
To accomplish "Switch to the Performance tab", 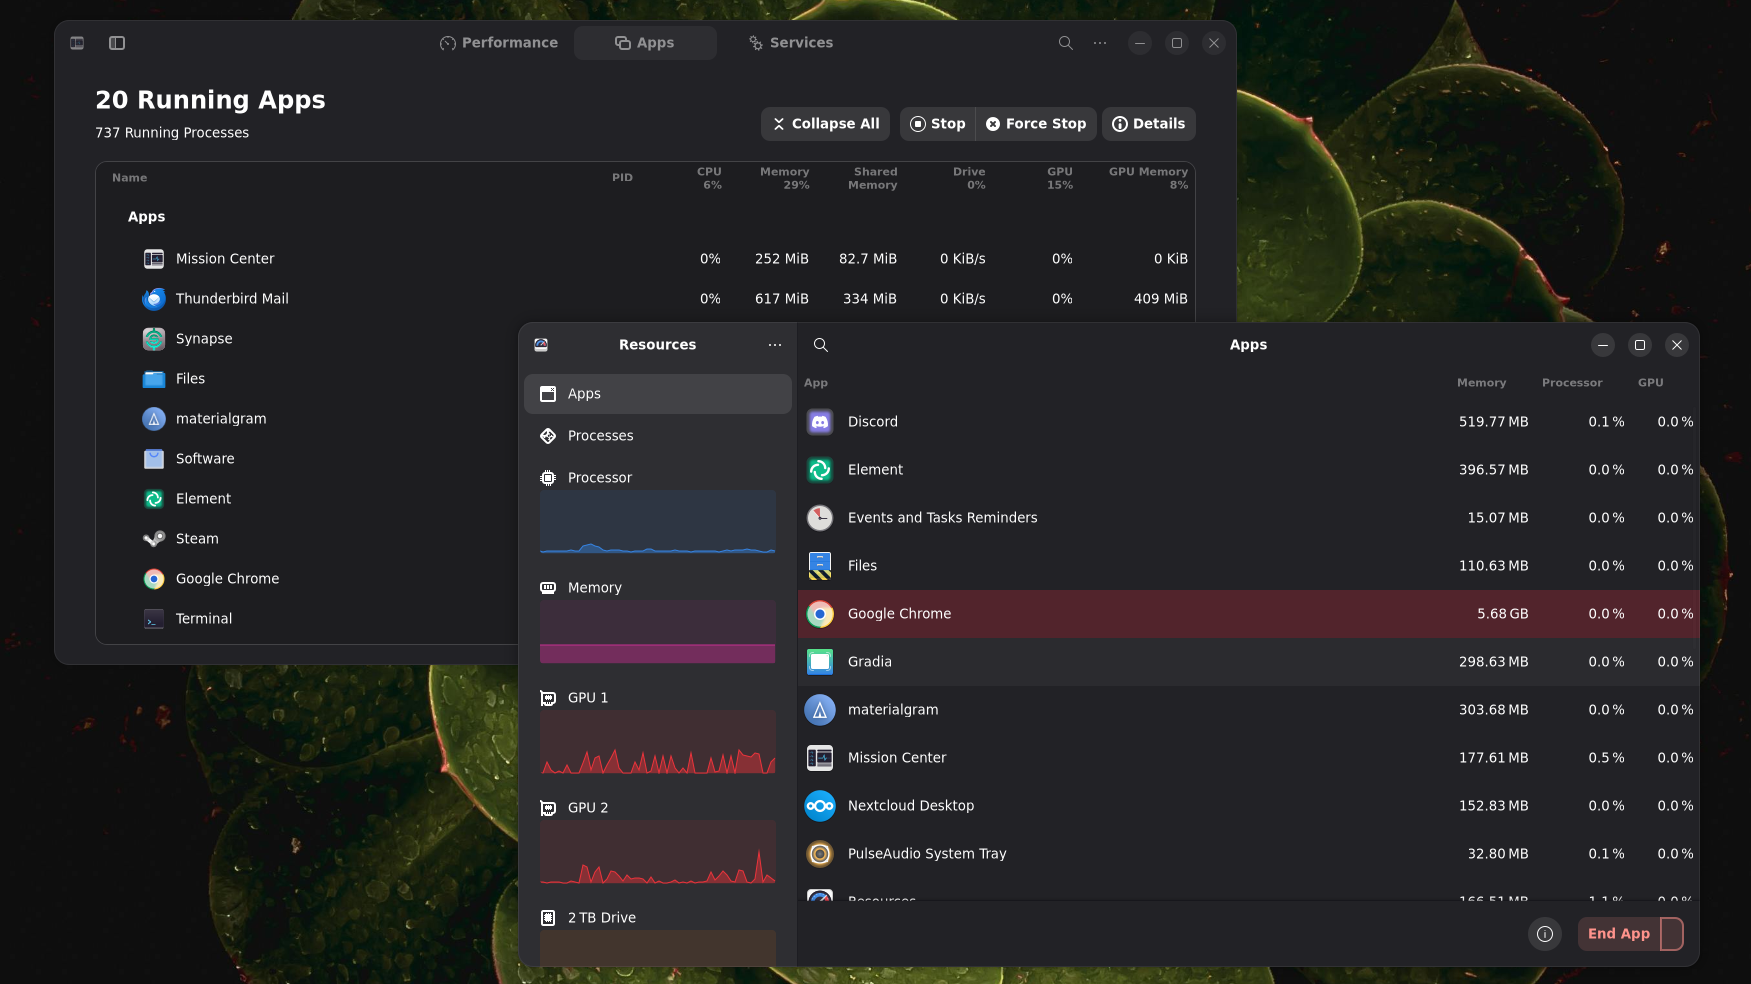I will pos(499,43).
